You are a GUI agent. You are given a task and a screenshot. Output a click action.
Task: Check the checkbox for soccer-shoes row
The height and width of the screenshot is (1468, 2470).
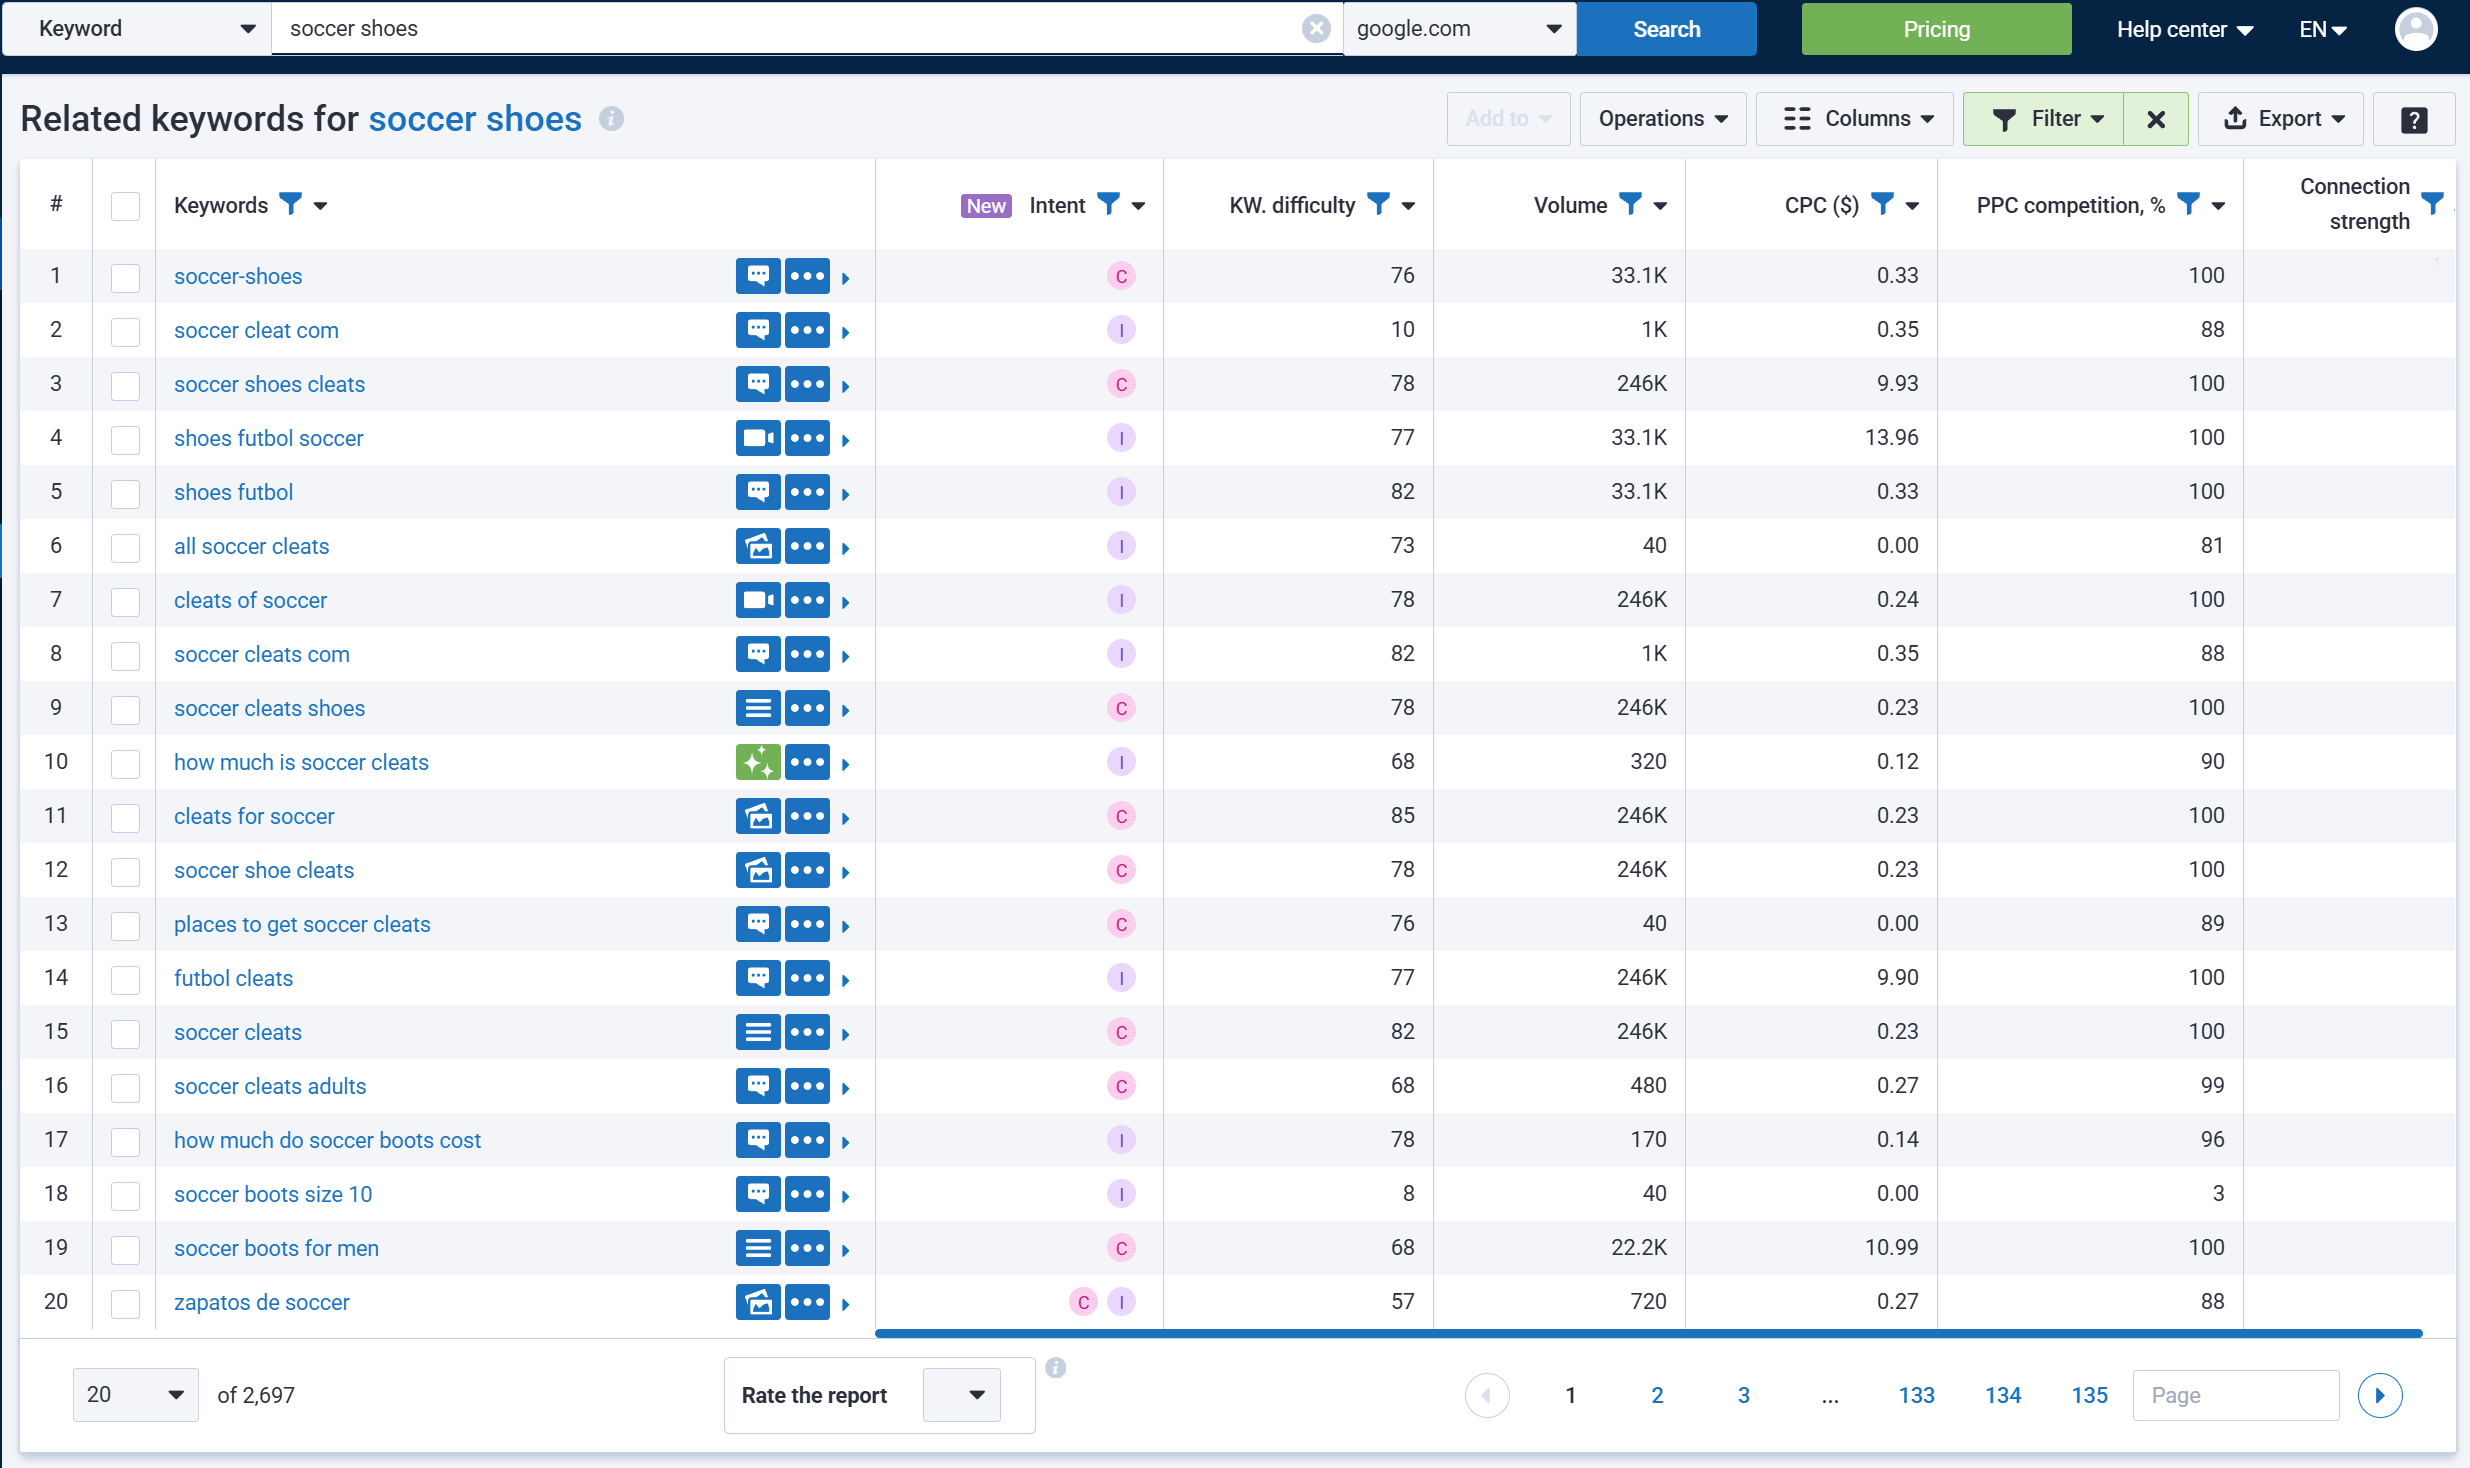[125, 277]
